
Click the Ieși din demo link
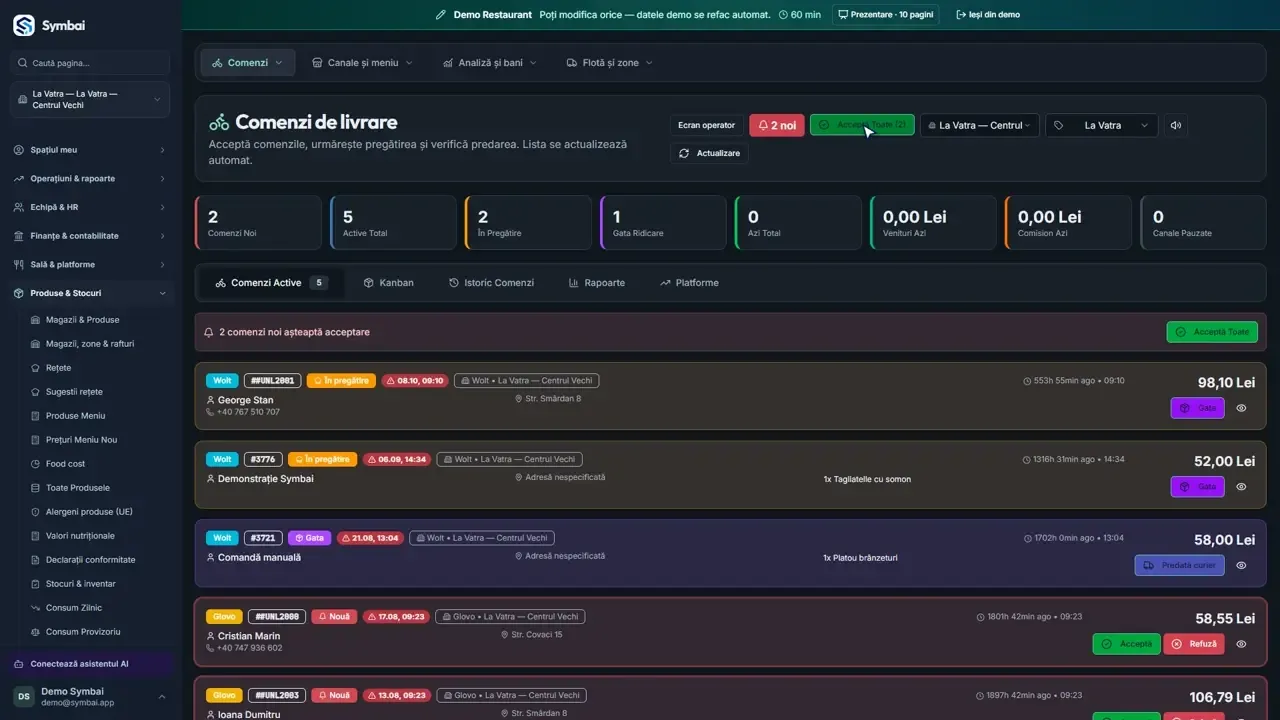click(988, 15)
